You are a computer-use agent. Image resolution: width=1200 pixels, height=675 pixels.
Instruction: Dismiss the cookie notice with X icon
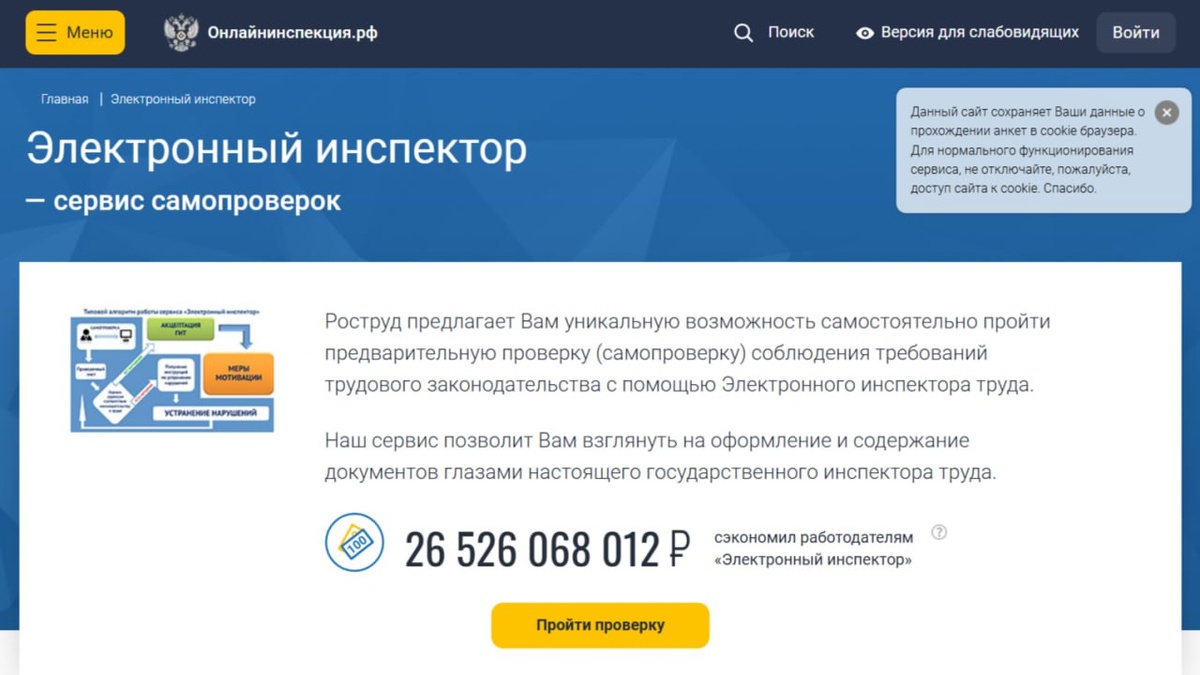coord(1166,113)
